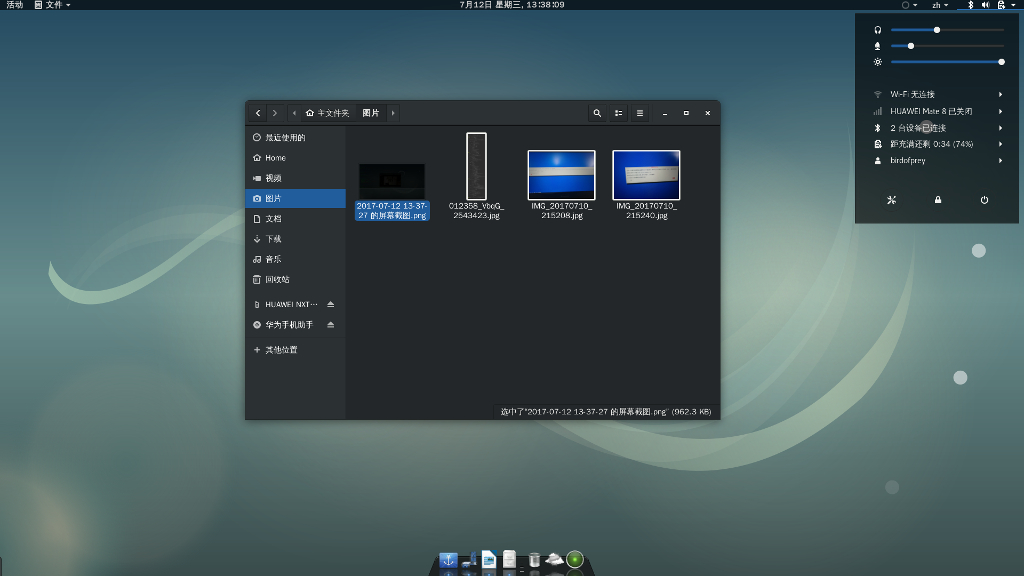Open the cloud app in dock
Screen dimensions: 1024x576
click(554, 559)
